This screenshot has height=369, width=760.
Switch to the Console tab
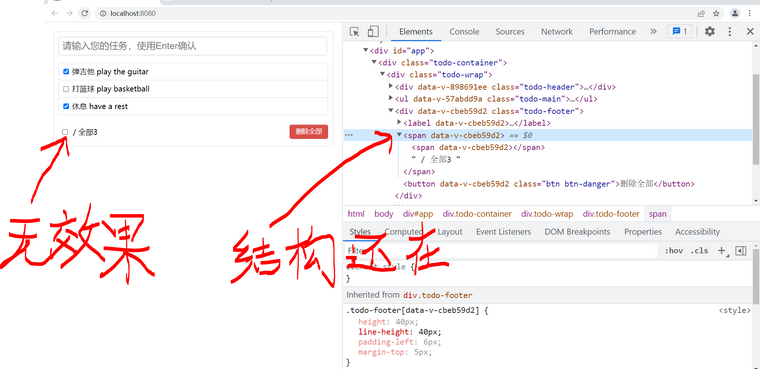pos(464,32)
